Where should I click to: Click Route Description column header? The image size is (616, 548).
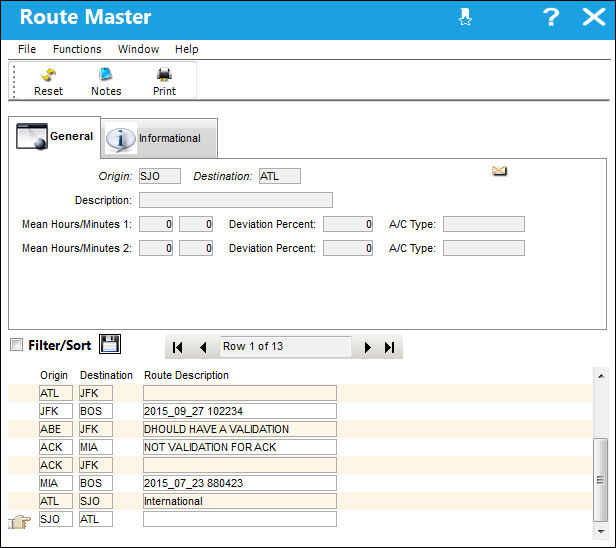pyautogui.click(x=186, y=375)
